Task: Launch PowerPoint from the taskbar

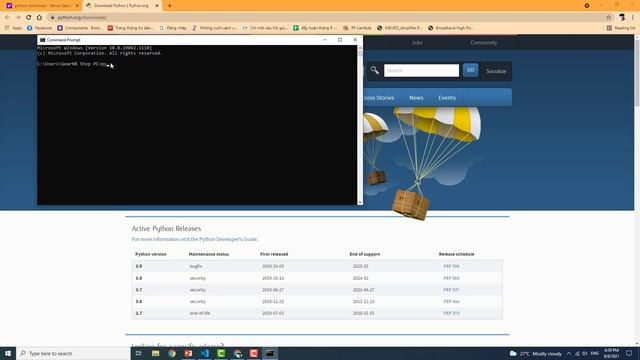Action: tap(188, 353)
